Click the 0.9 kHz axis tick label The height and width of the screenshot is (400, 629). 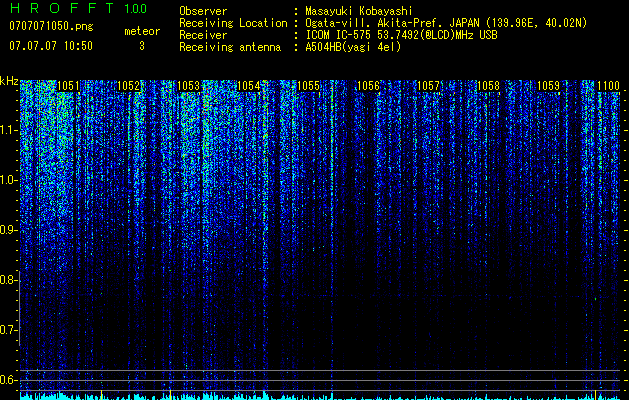point(9,230)
